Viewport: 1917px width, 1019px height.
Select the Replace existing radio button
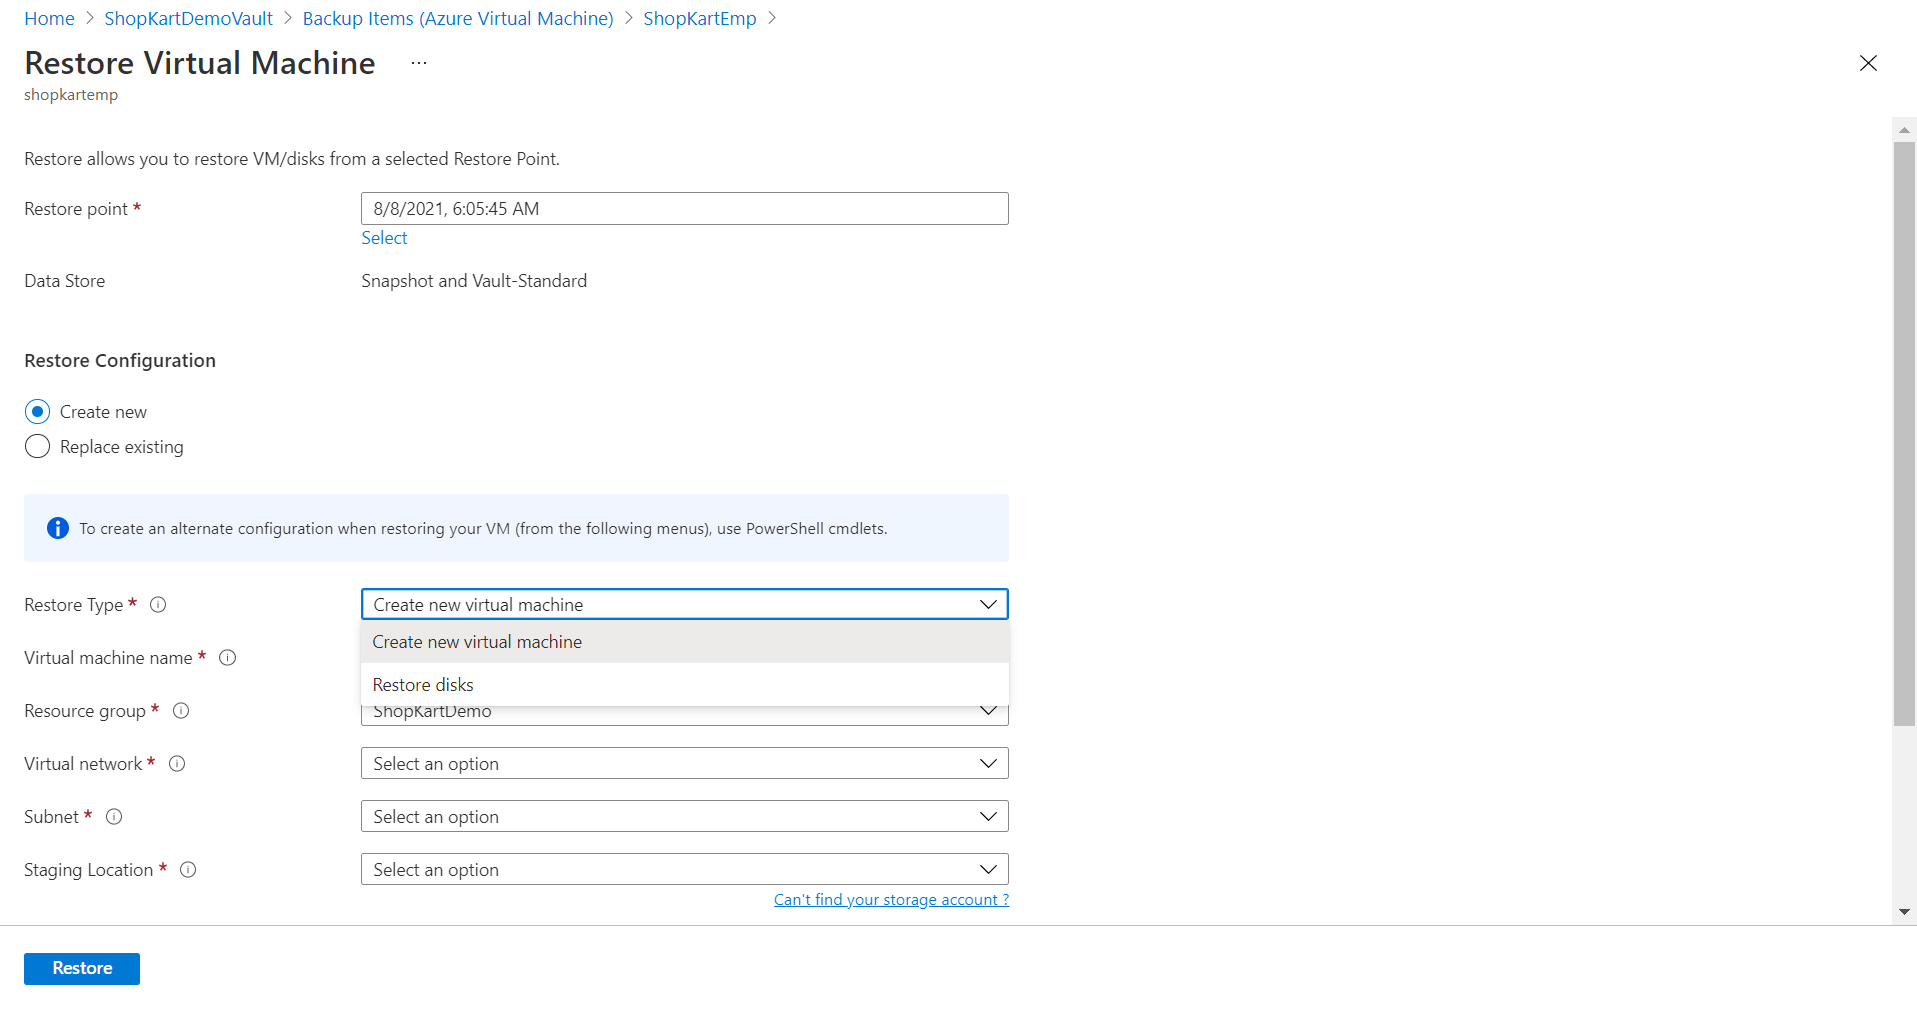coord(37,447)
